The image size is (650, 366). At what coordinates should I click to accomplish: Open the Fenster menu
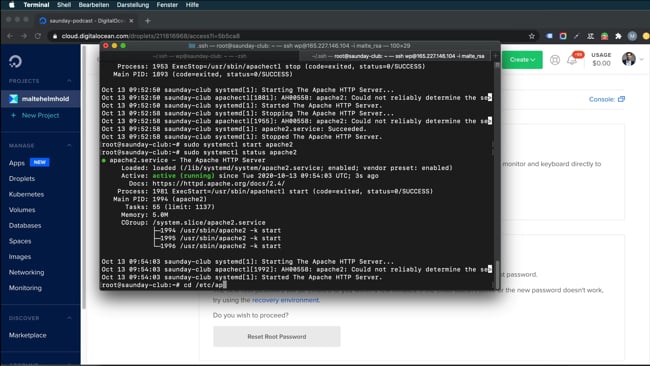[167, 5]
